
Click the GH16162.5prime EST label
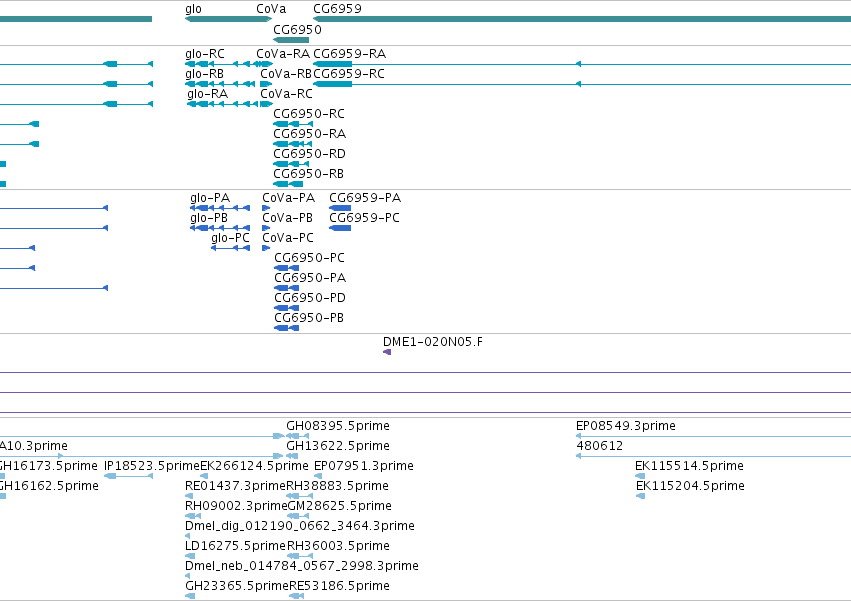(x=48, y=486)
